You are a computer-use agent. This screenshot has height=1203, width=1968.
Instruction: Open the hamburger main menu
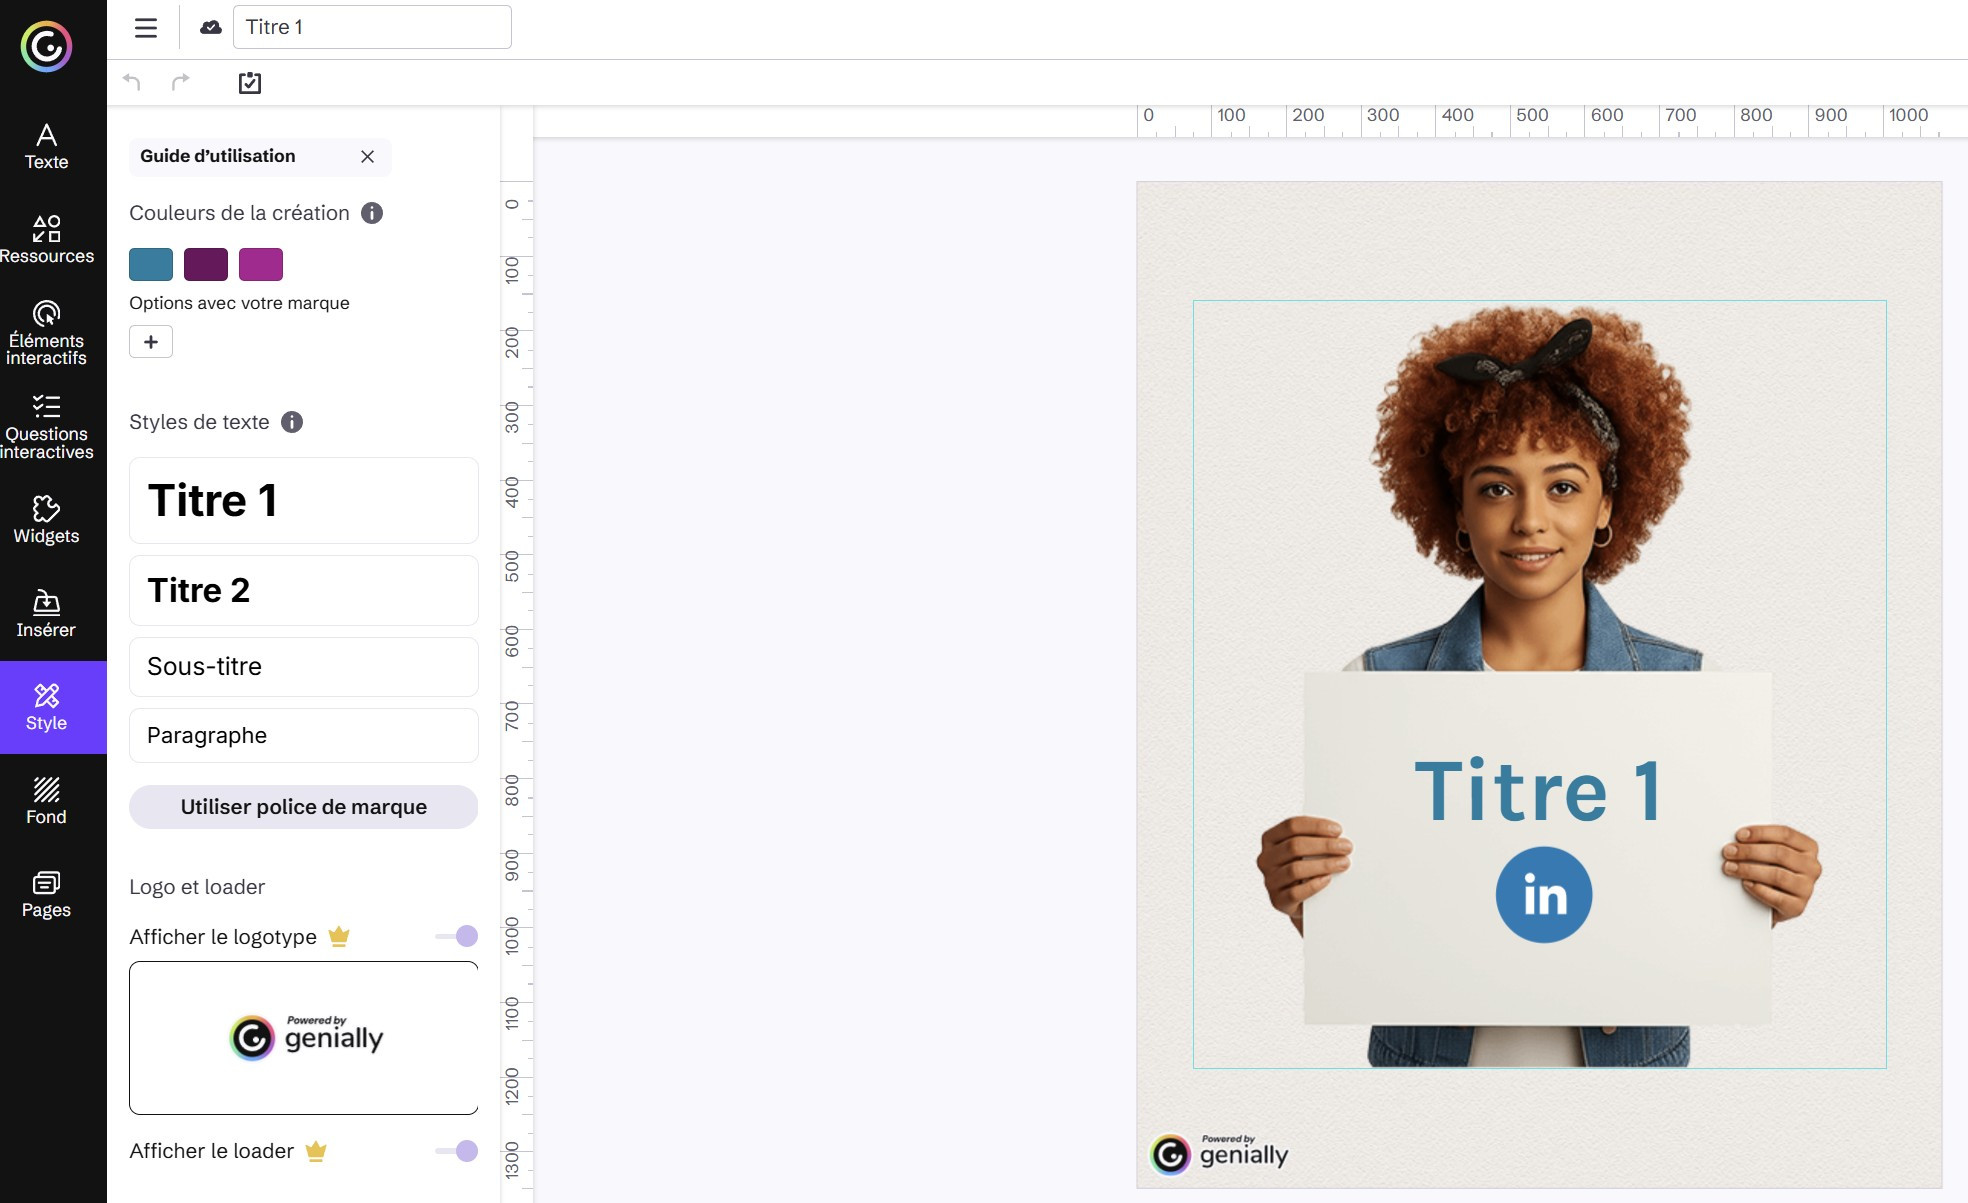146,28
